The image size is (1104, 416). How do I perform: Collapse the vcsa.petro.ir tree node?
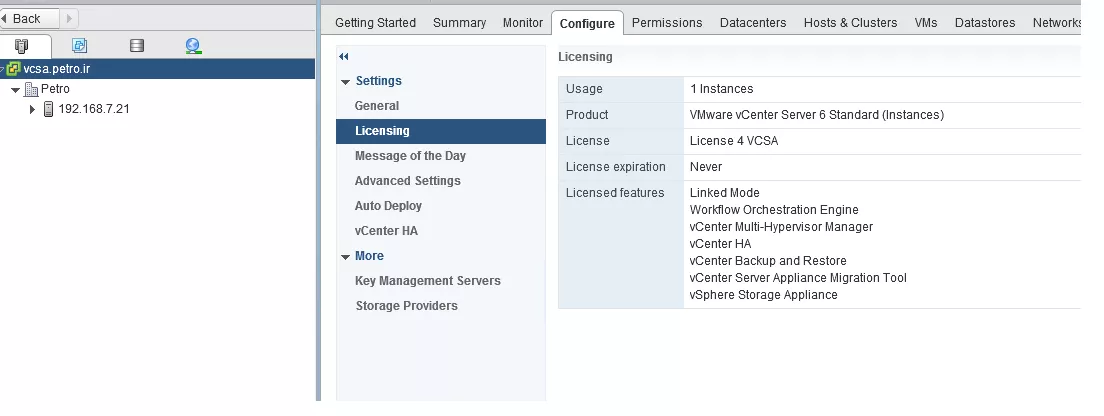[x=3, y=69]
